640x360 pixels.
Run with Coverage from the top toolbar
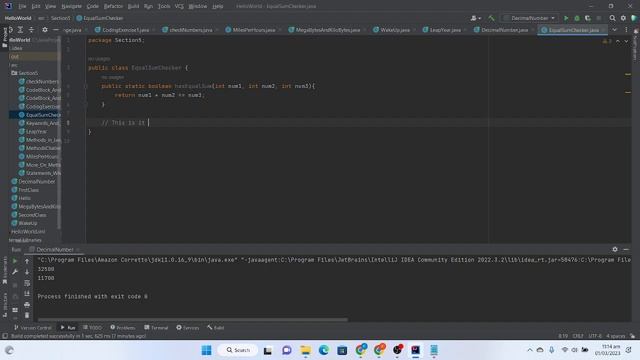(x=588, y=18)
